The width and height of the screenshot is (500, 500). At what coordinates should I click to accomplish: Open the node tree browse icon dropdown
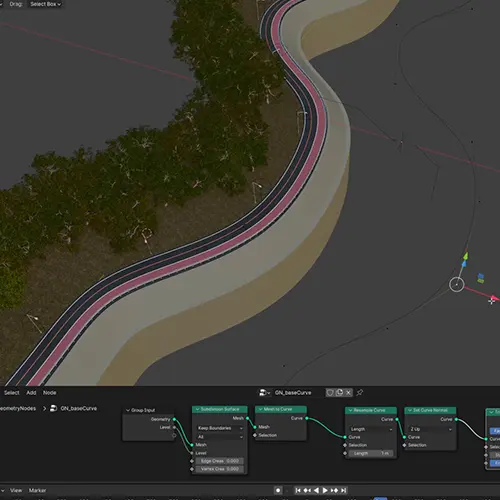264,393
